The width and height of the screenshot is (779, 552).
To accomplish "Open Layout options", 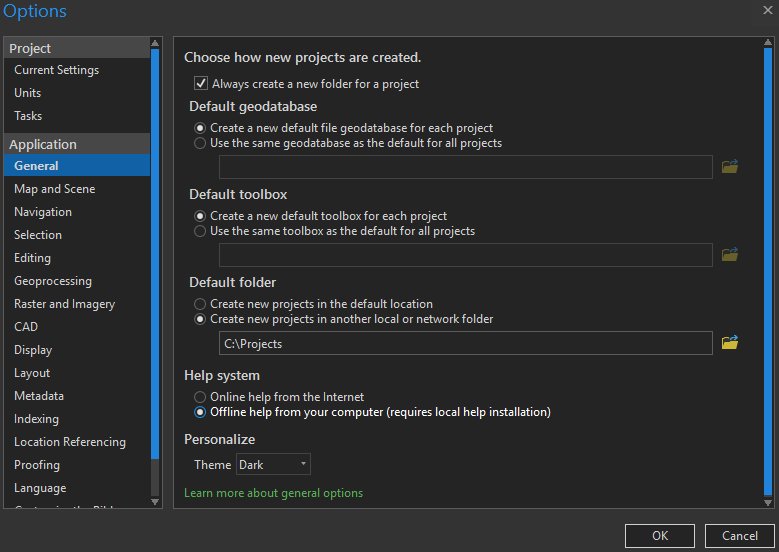I will pos(77,373).
